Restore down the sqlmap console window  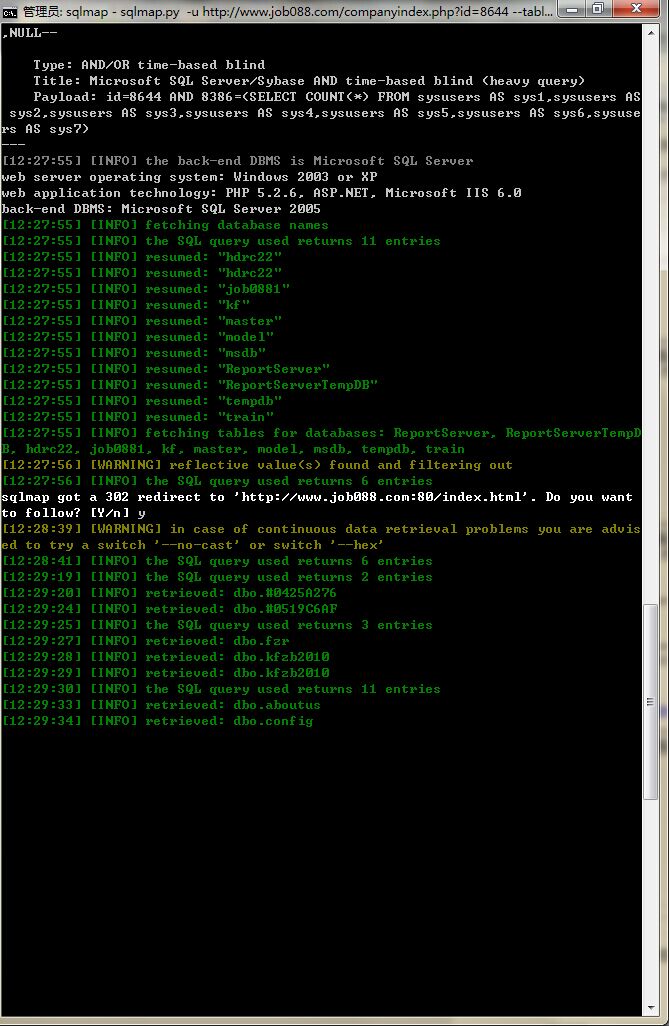[x=598, y=9]
